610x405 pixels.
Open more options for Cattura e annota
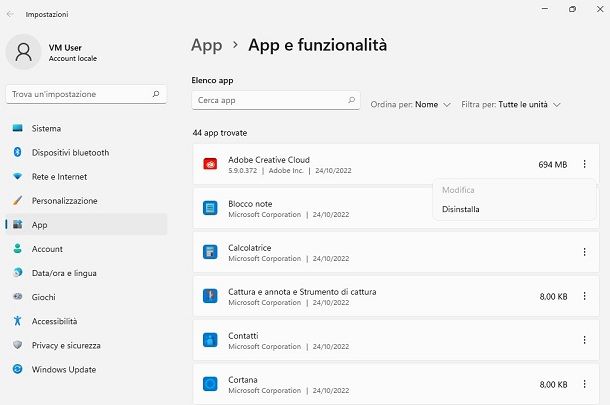[x=584, y=296]
